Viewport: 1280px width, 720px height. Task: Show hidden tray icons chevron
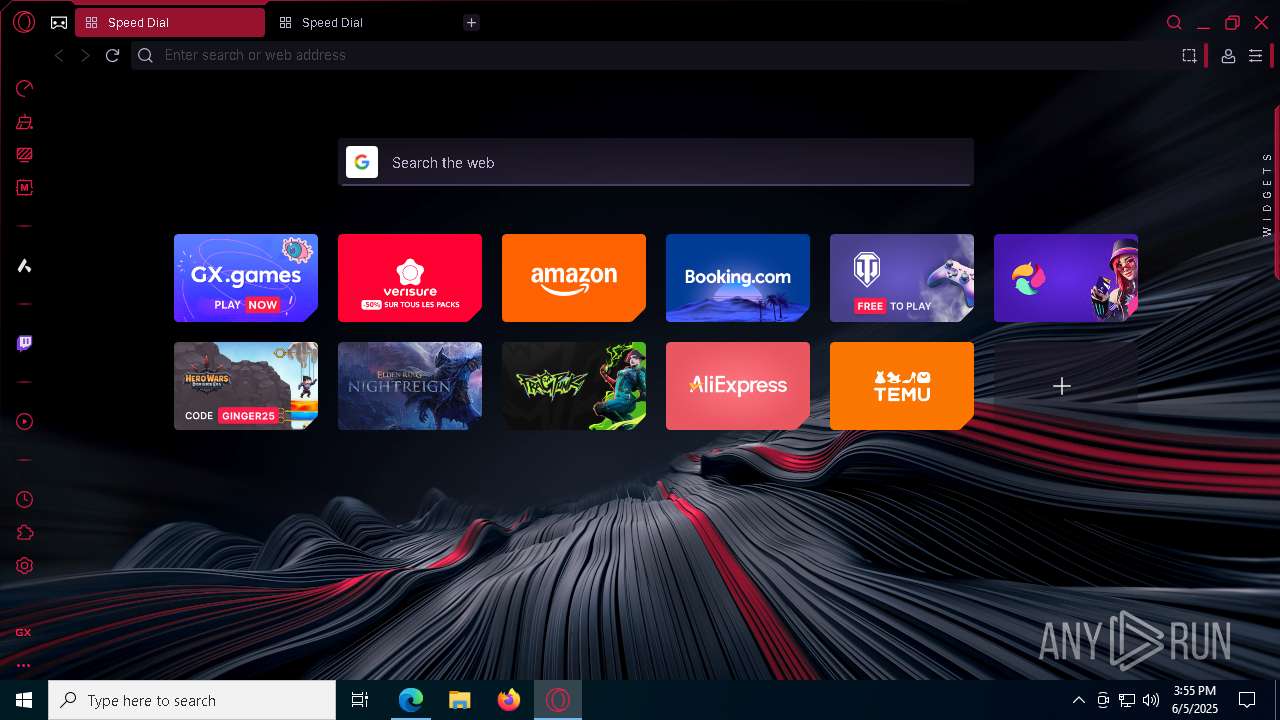(x=1078, y=700)
